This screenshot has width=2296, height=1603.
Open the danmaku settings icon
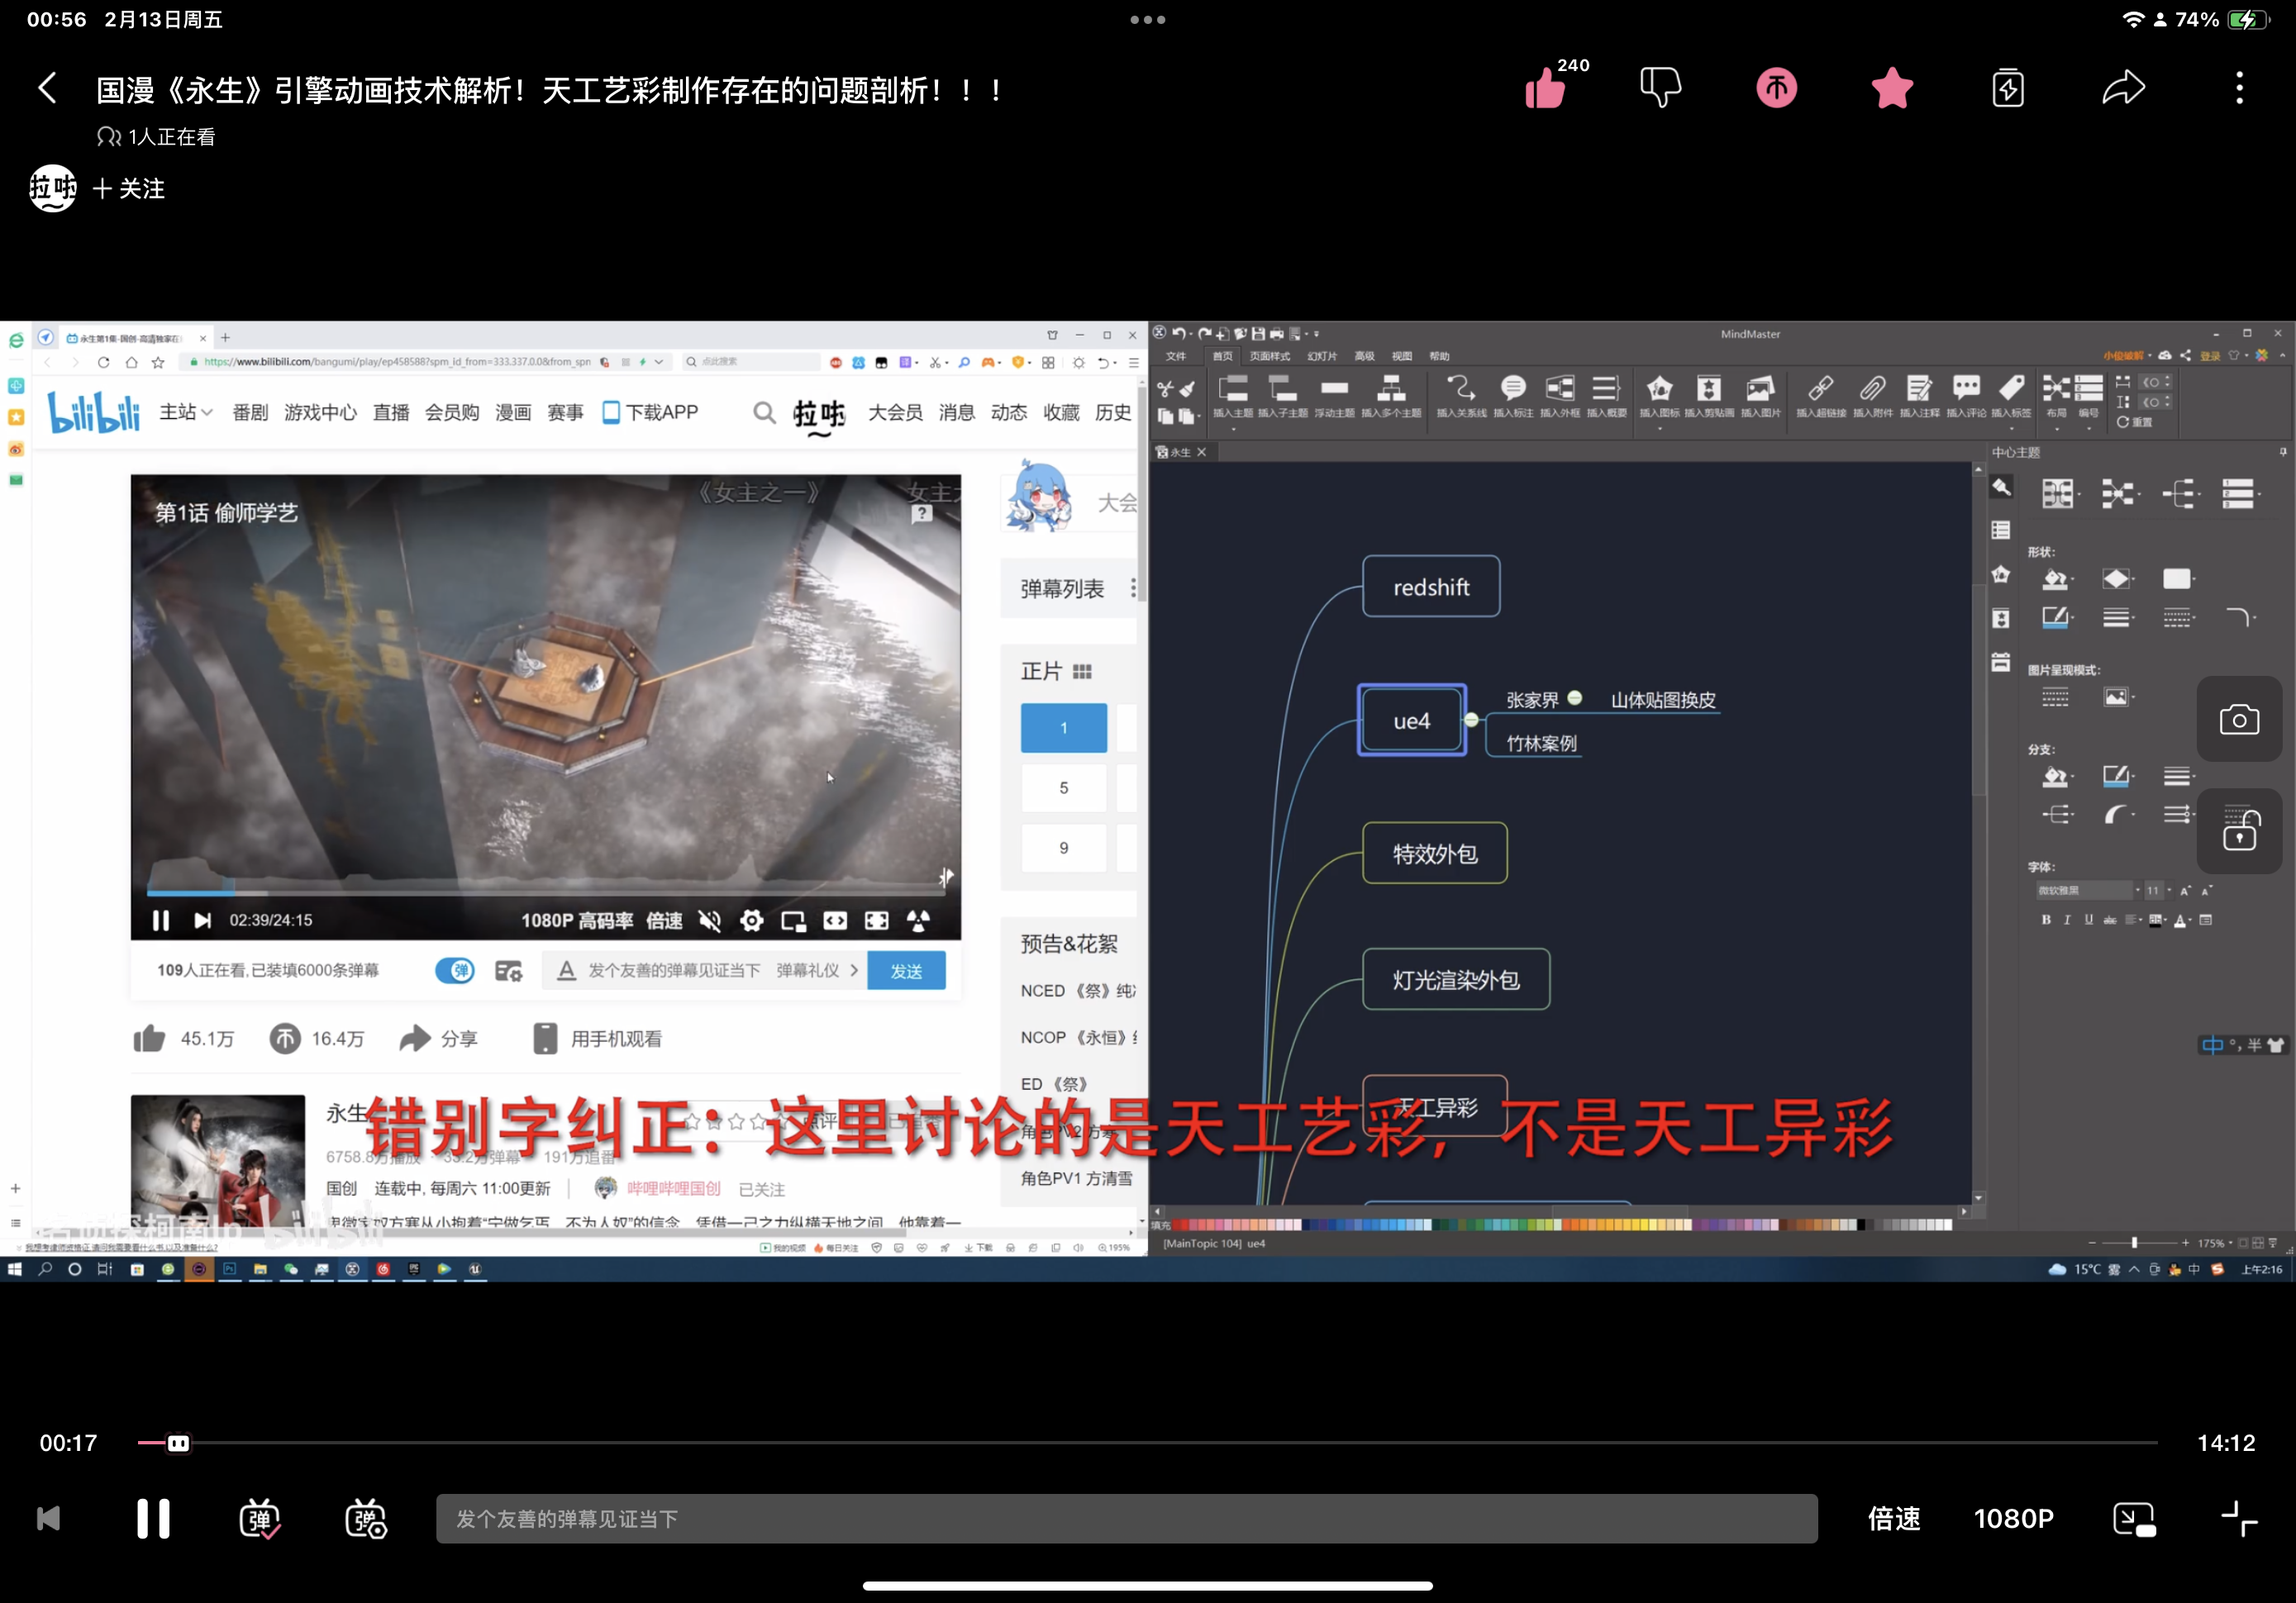366,1519
